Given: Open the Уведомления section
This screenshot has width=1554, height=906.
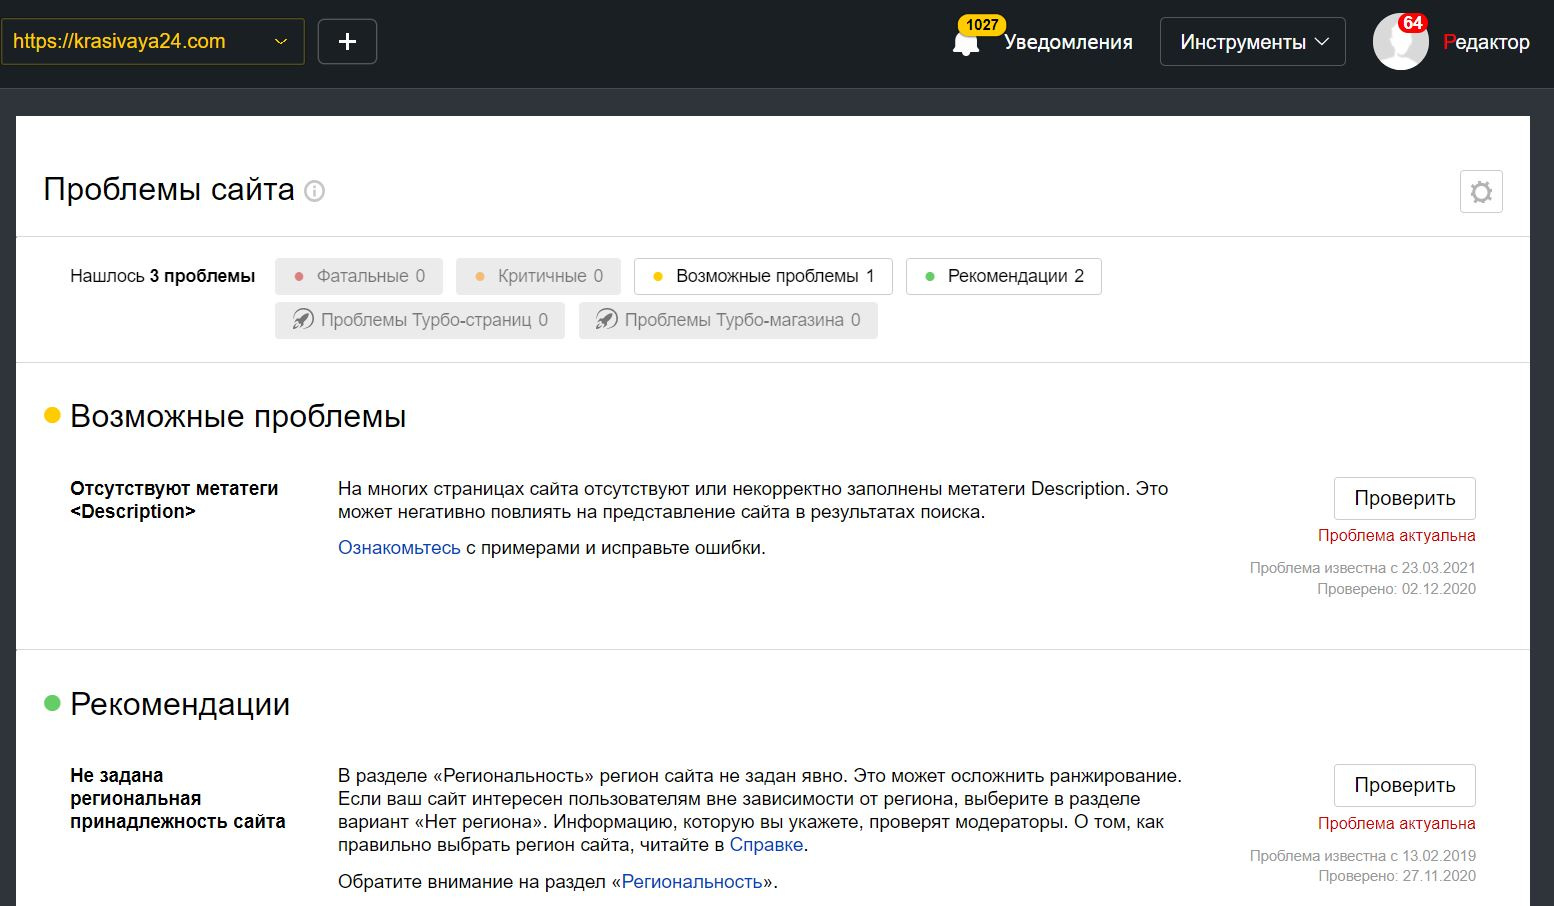Looking at the screenshot, I should pyautogui.click(x=1068, y=42).
